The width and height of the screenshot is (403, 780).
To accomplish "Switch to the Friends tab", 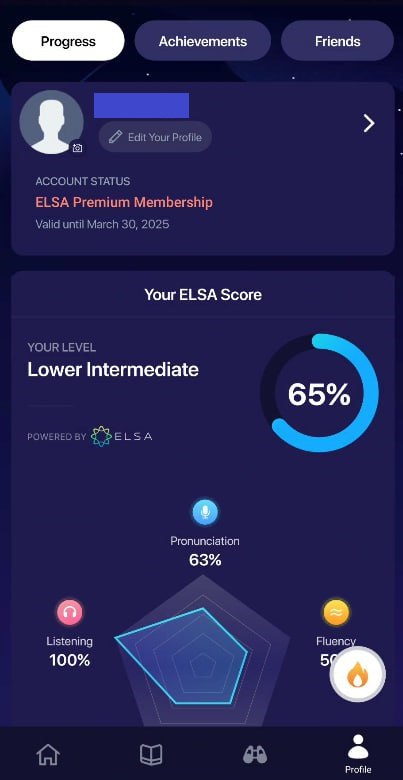I will click(x=337, y=41).
